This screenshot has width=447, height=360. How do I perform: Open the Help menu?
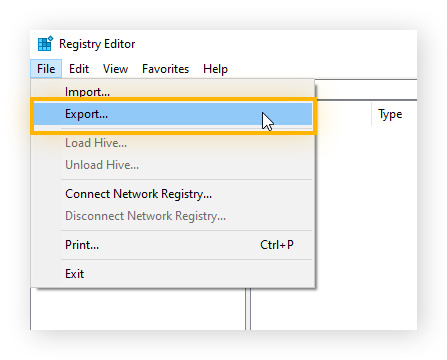(x=215, y=69)
